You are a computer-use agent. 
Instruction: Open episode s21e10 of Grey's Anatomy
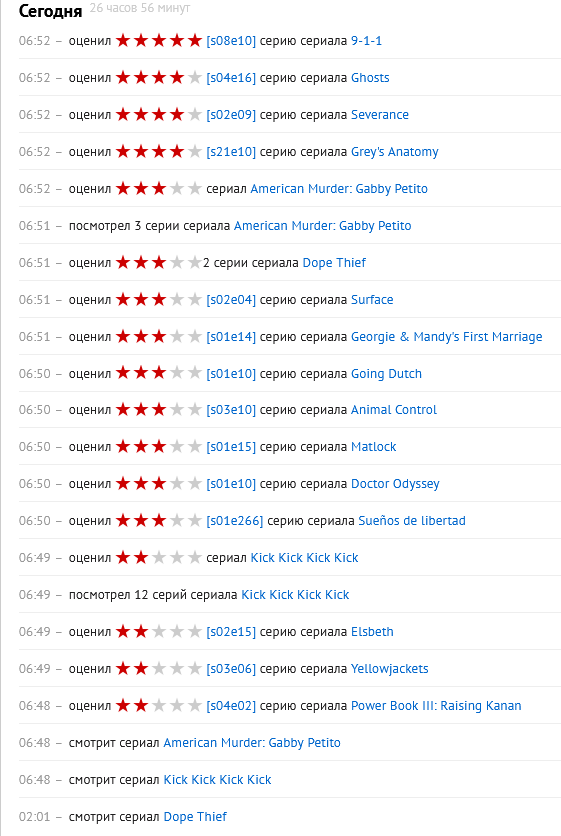(x=231, y=152)
